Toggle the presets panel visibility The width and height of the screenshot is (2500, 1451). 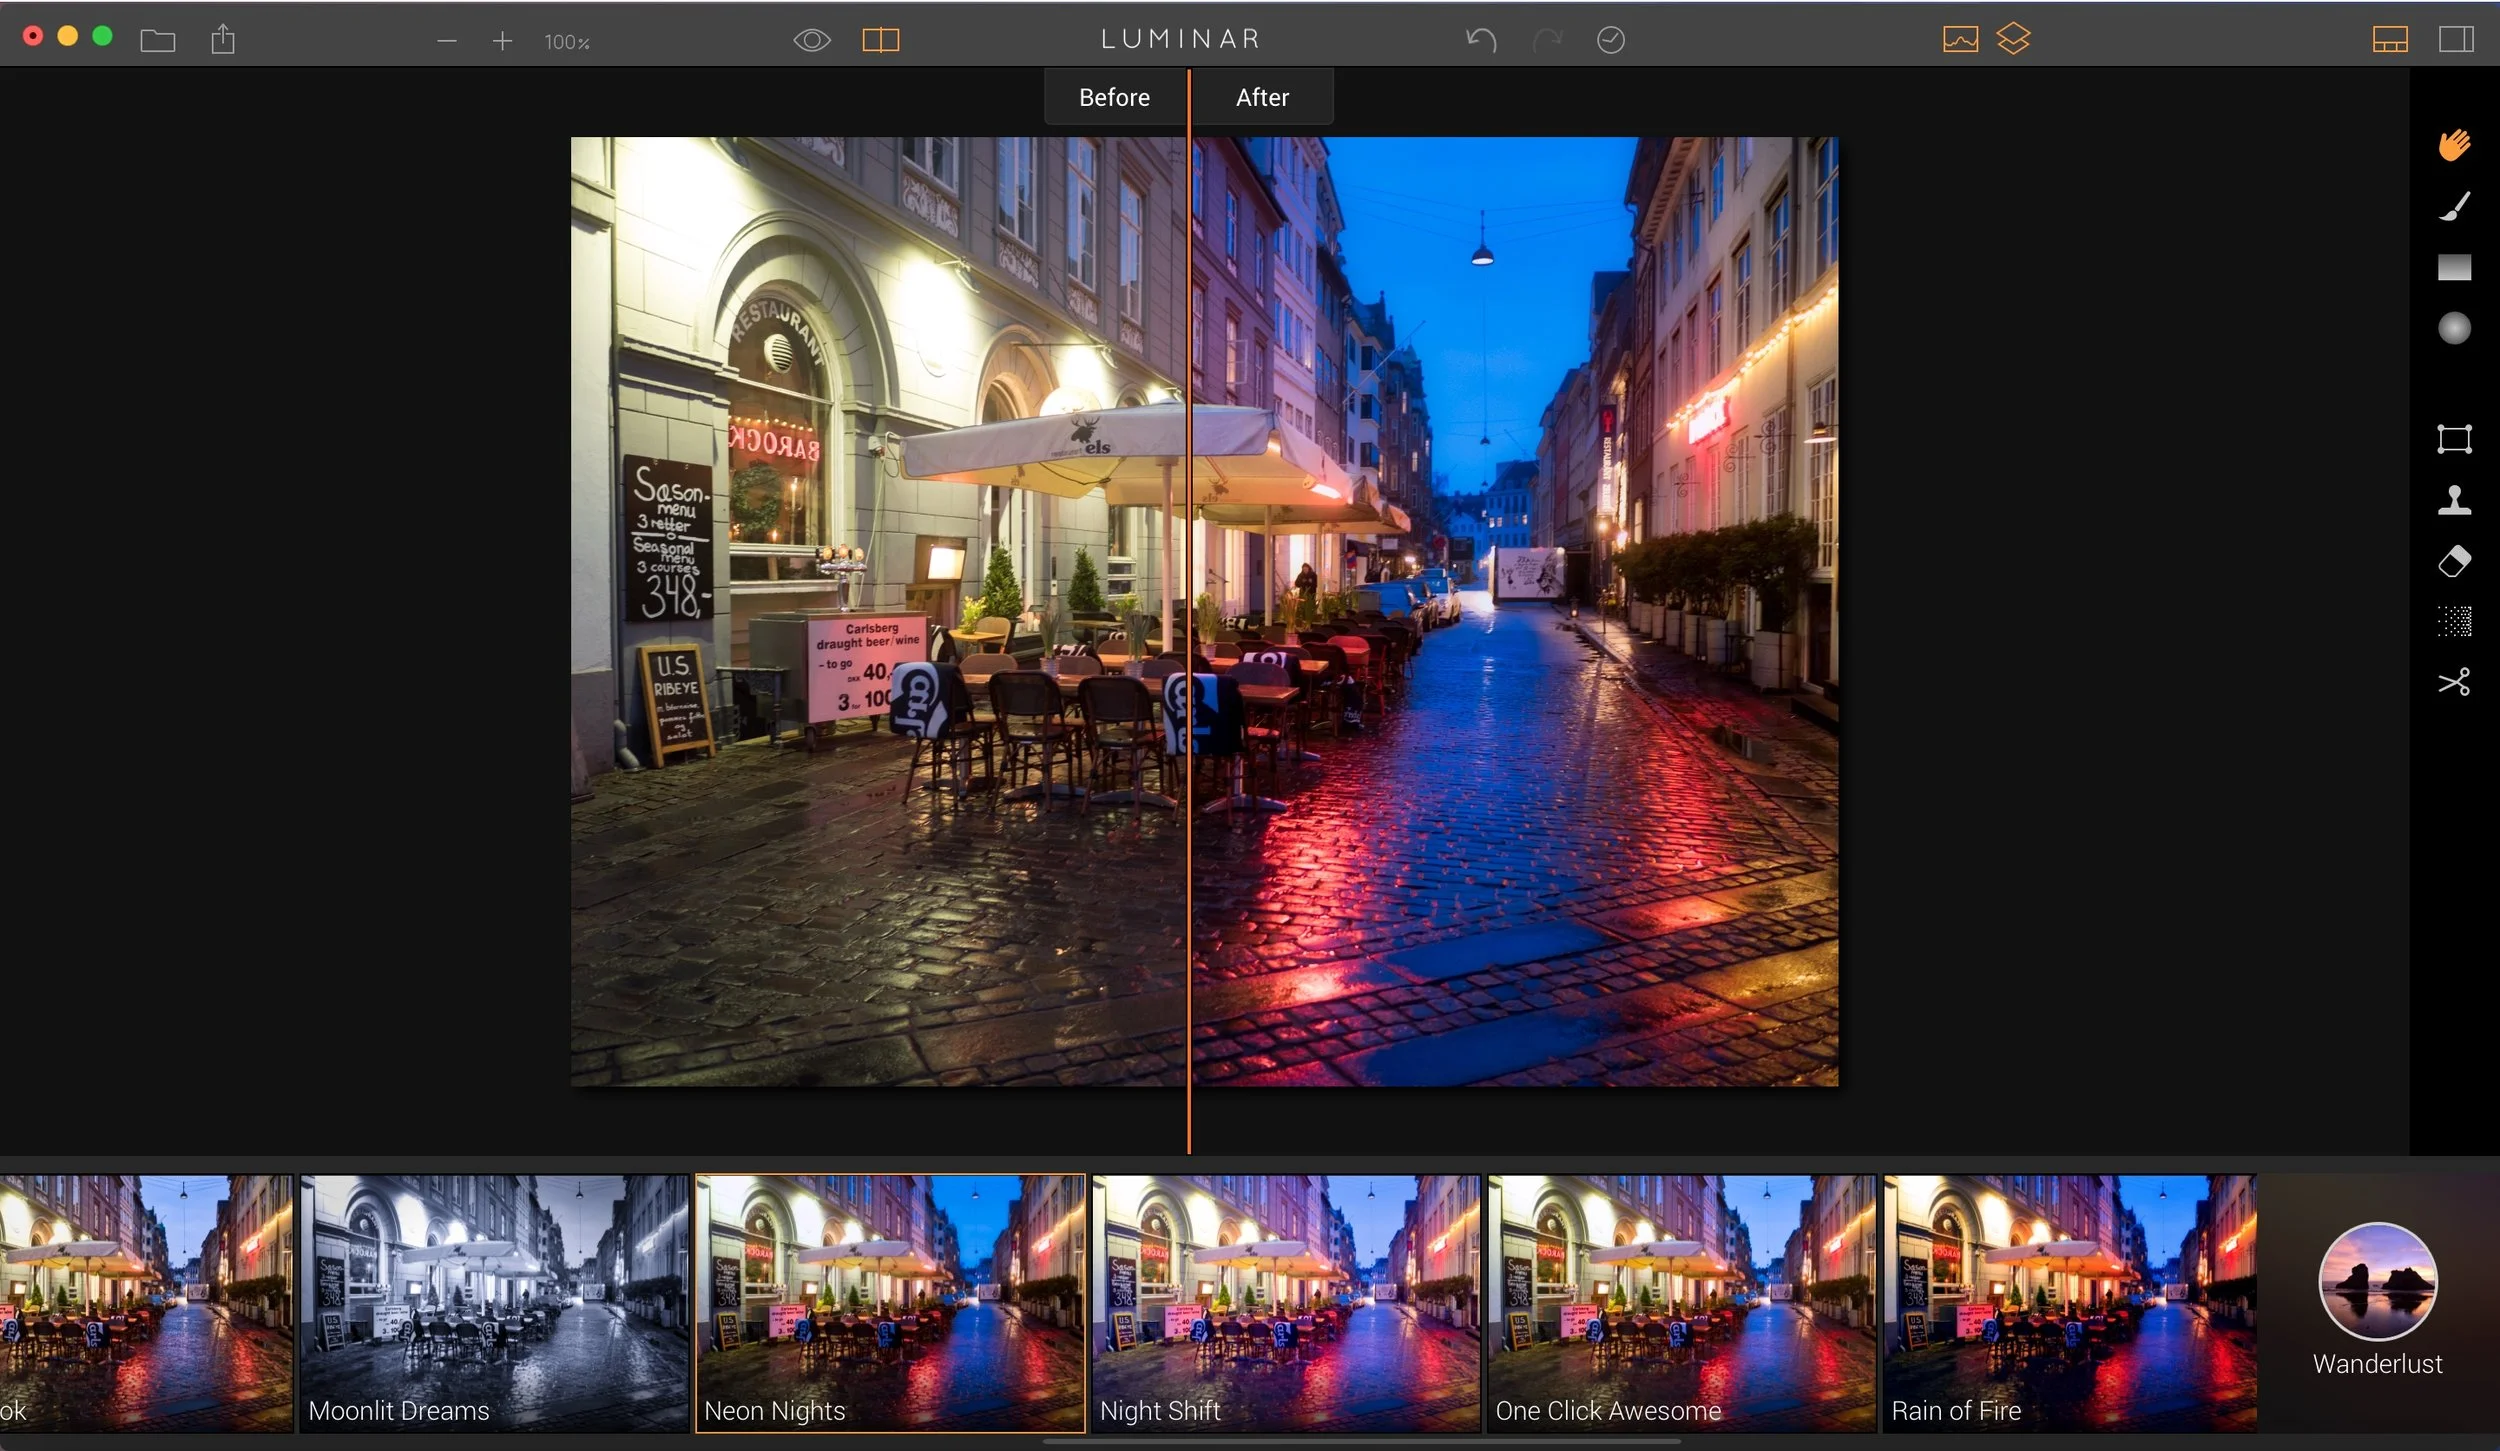2389,40
